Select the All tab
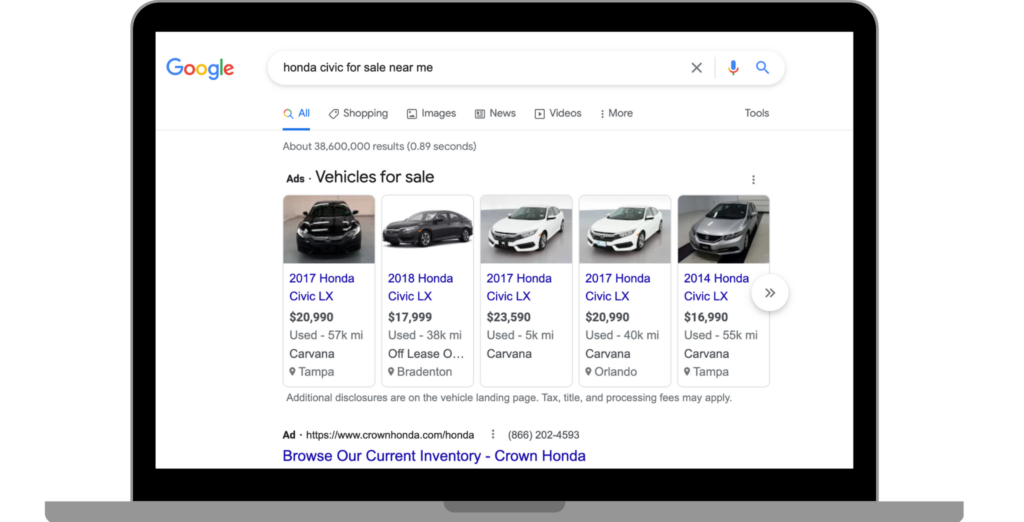 (296, 114)
